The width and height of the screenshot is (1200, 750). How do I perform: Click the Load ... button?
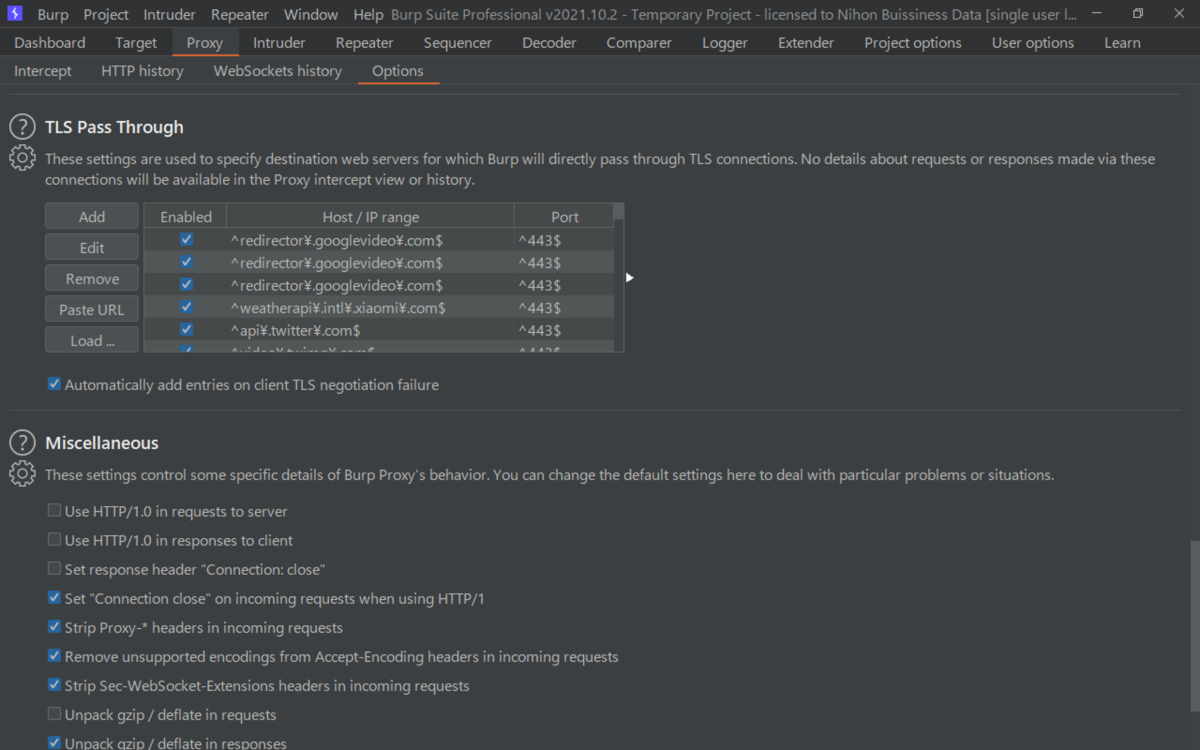click(x=92, y=341)
